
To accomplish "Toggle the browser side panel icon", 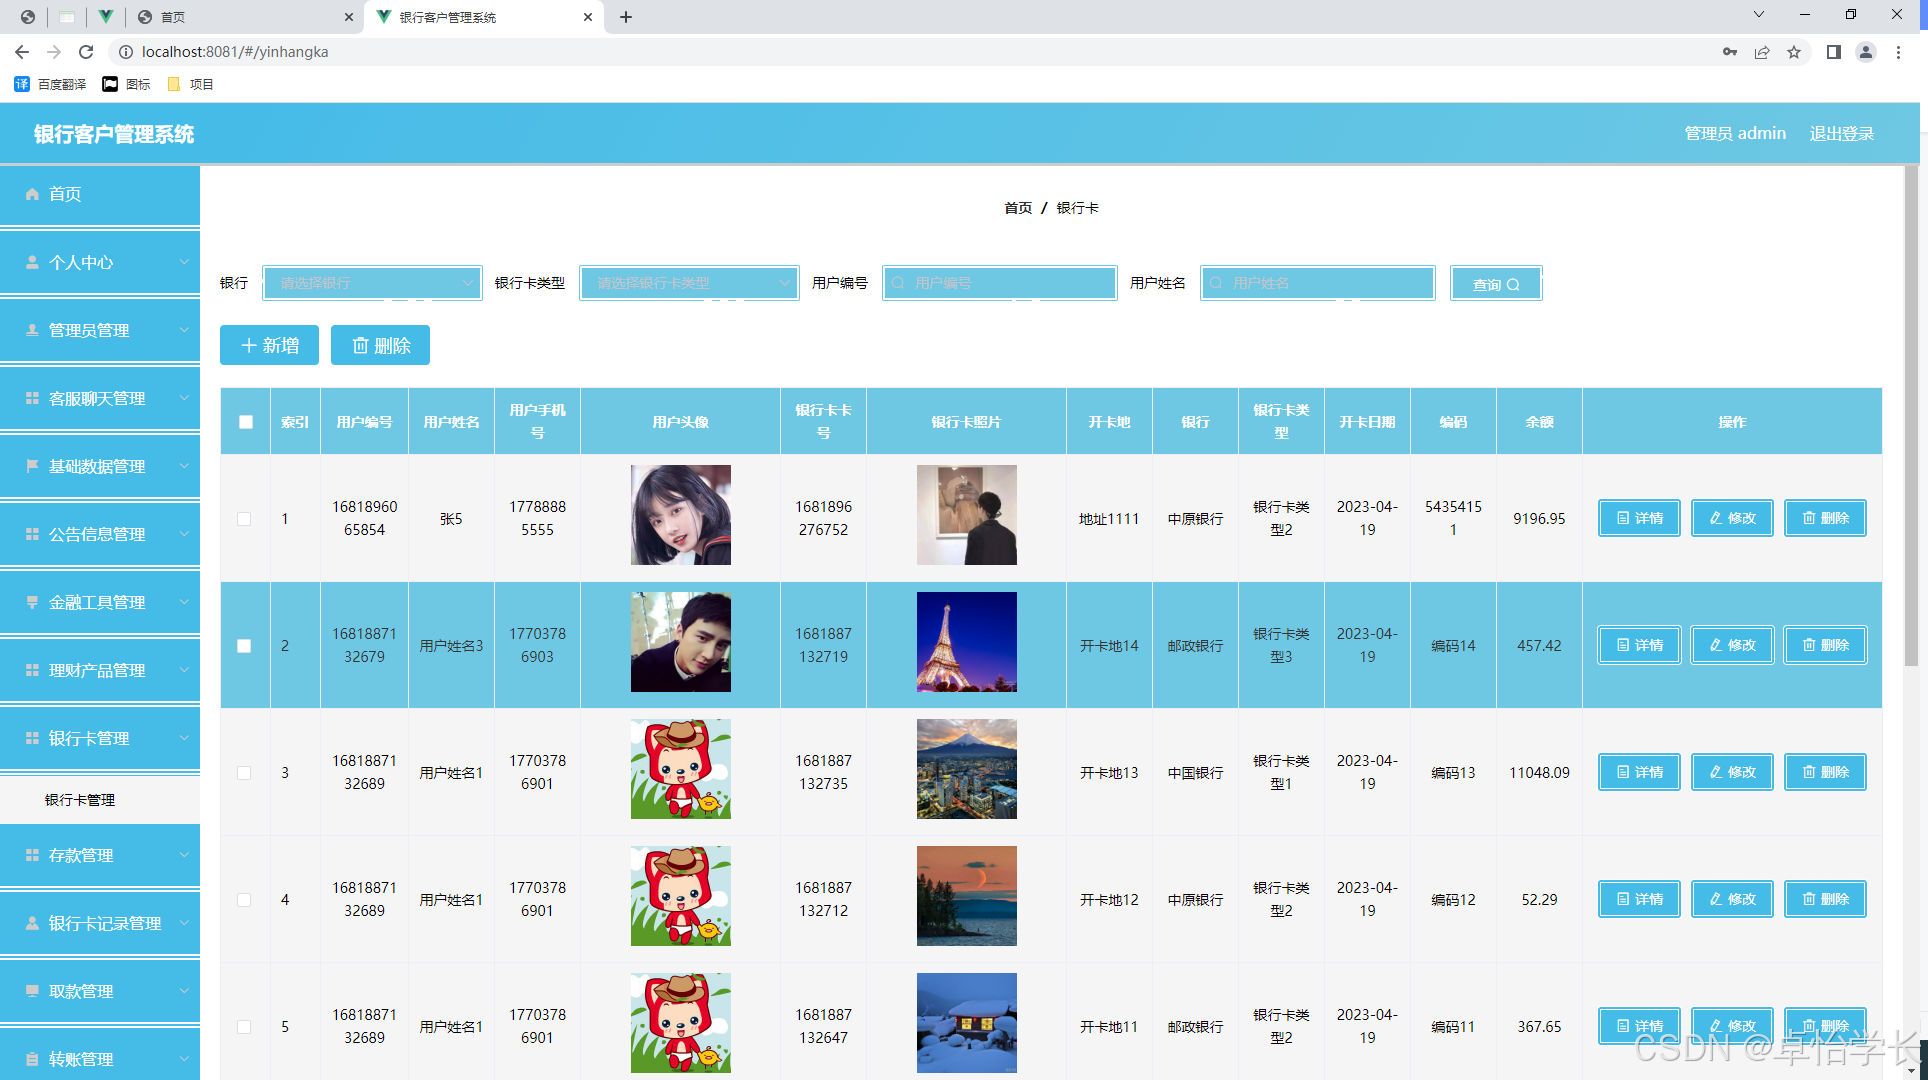I will (x=1833, y=52).
